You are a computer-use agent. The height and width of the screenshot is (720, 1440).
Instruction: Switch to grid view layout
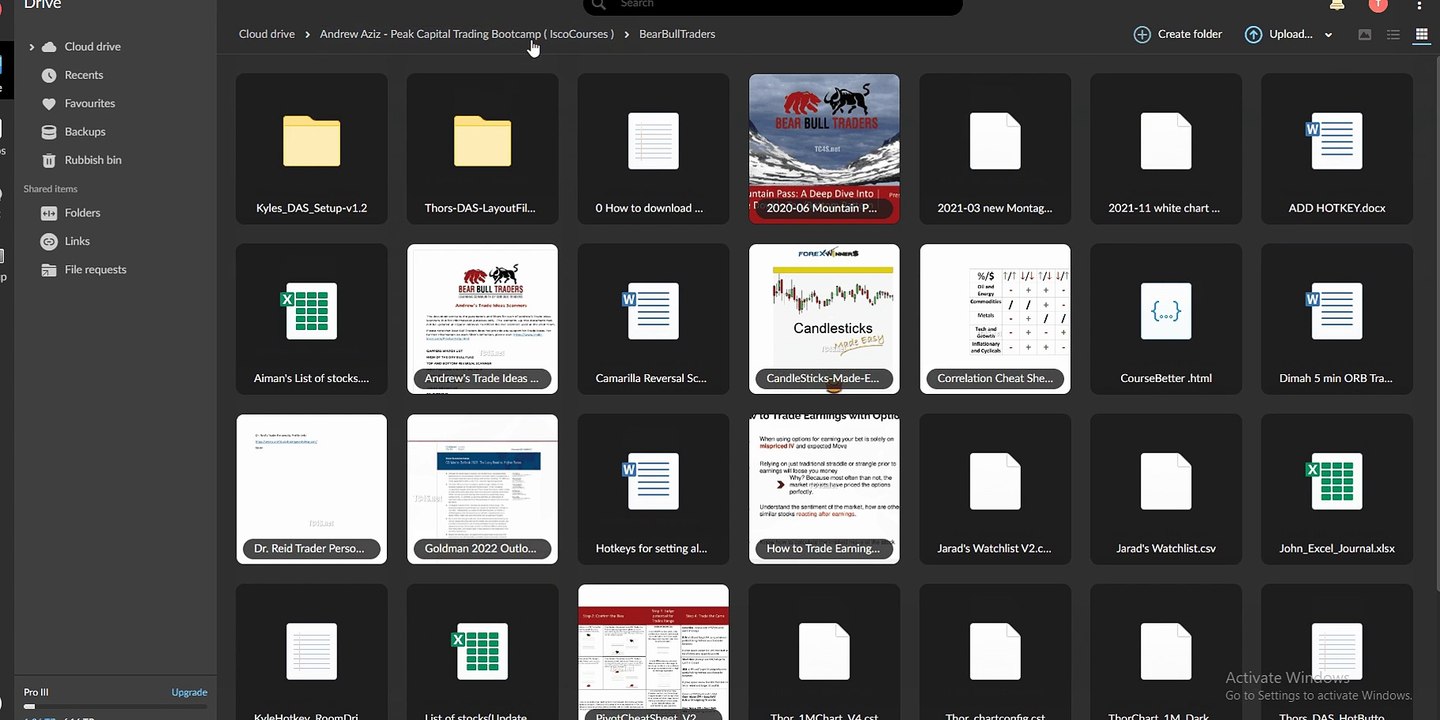[x=1421, y=34]
